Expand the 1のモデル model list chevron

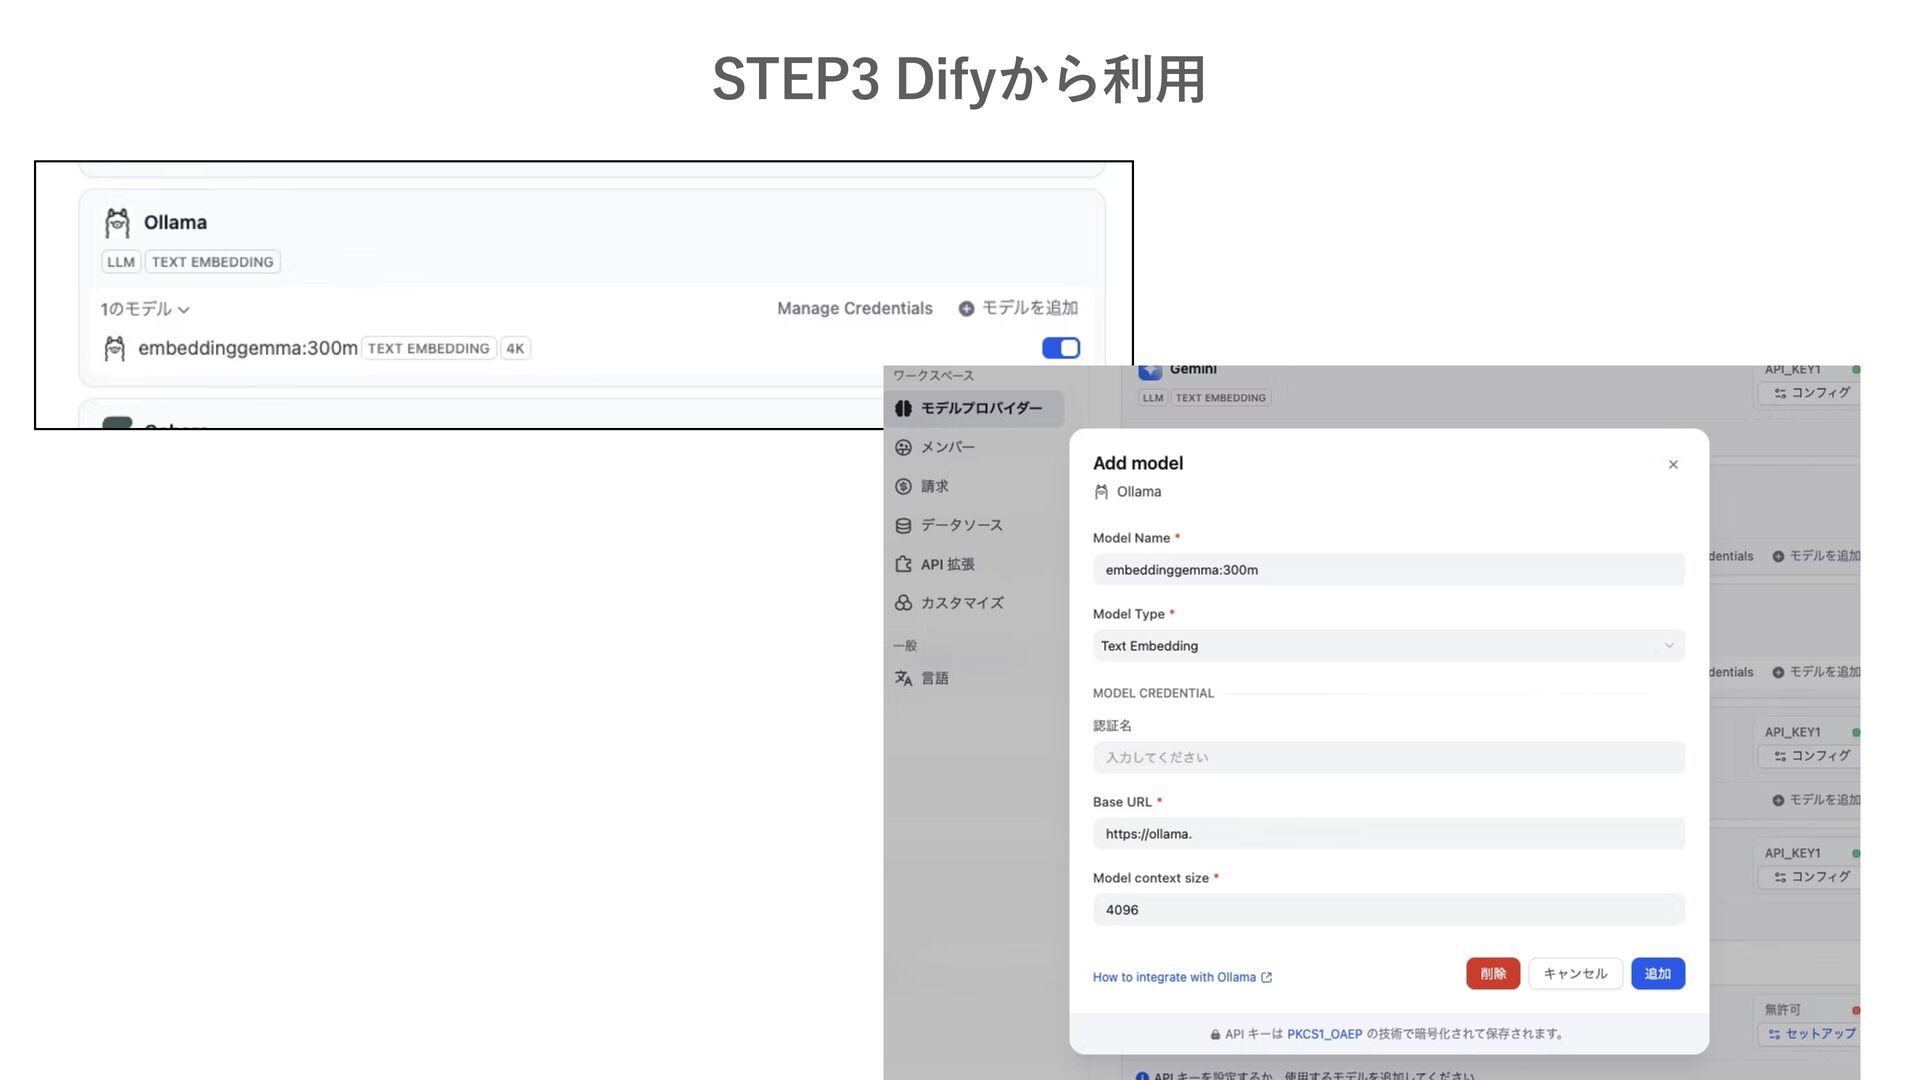point(184,310)
